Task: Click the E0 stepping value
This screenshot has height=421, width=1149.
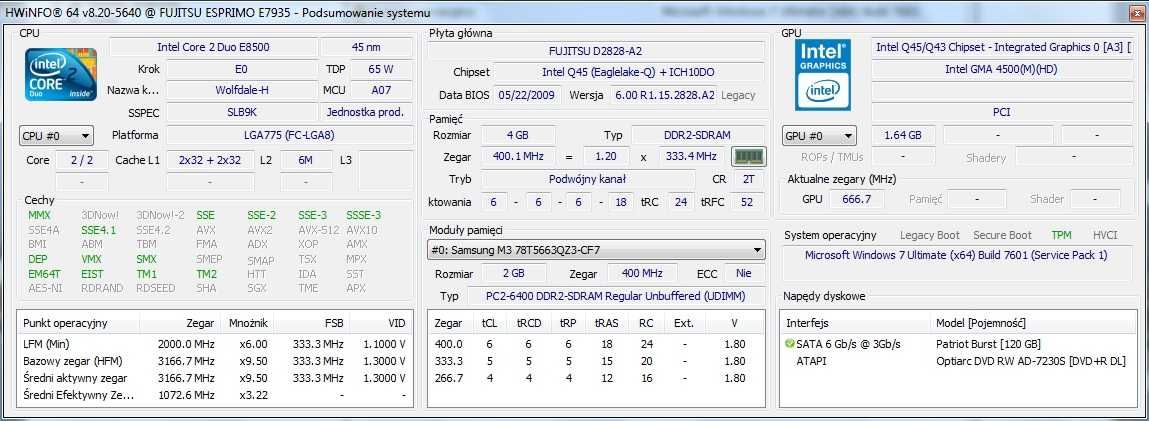Action: 241,70
